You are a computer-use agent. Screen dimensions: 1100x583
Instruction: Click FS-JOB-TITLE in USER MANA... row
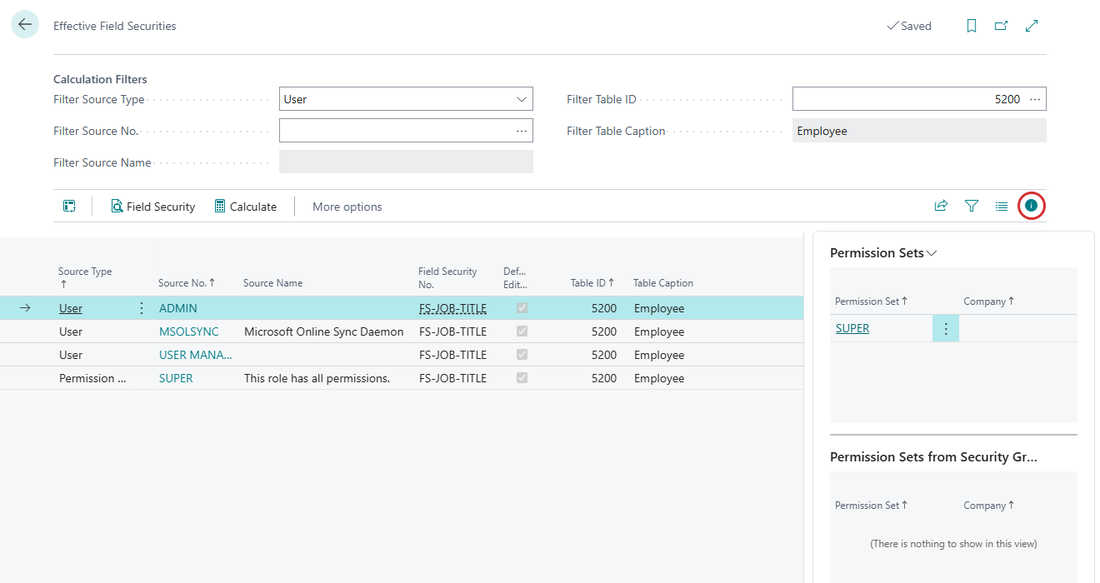click(452, 354)
